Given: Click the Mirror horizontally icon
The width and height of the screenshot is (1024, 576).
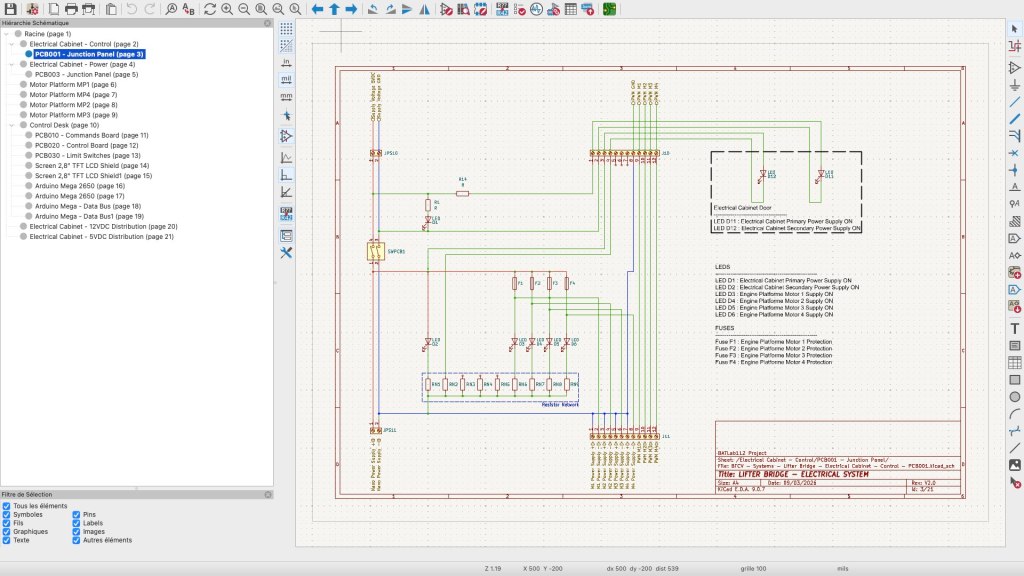Looking at the screenshot, I should [x=425, y=9].
